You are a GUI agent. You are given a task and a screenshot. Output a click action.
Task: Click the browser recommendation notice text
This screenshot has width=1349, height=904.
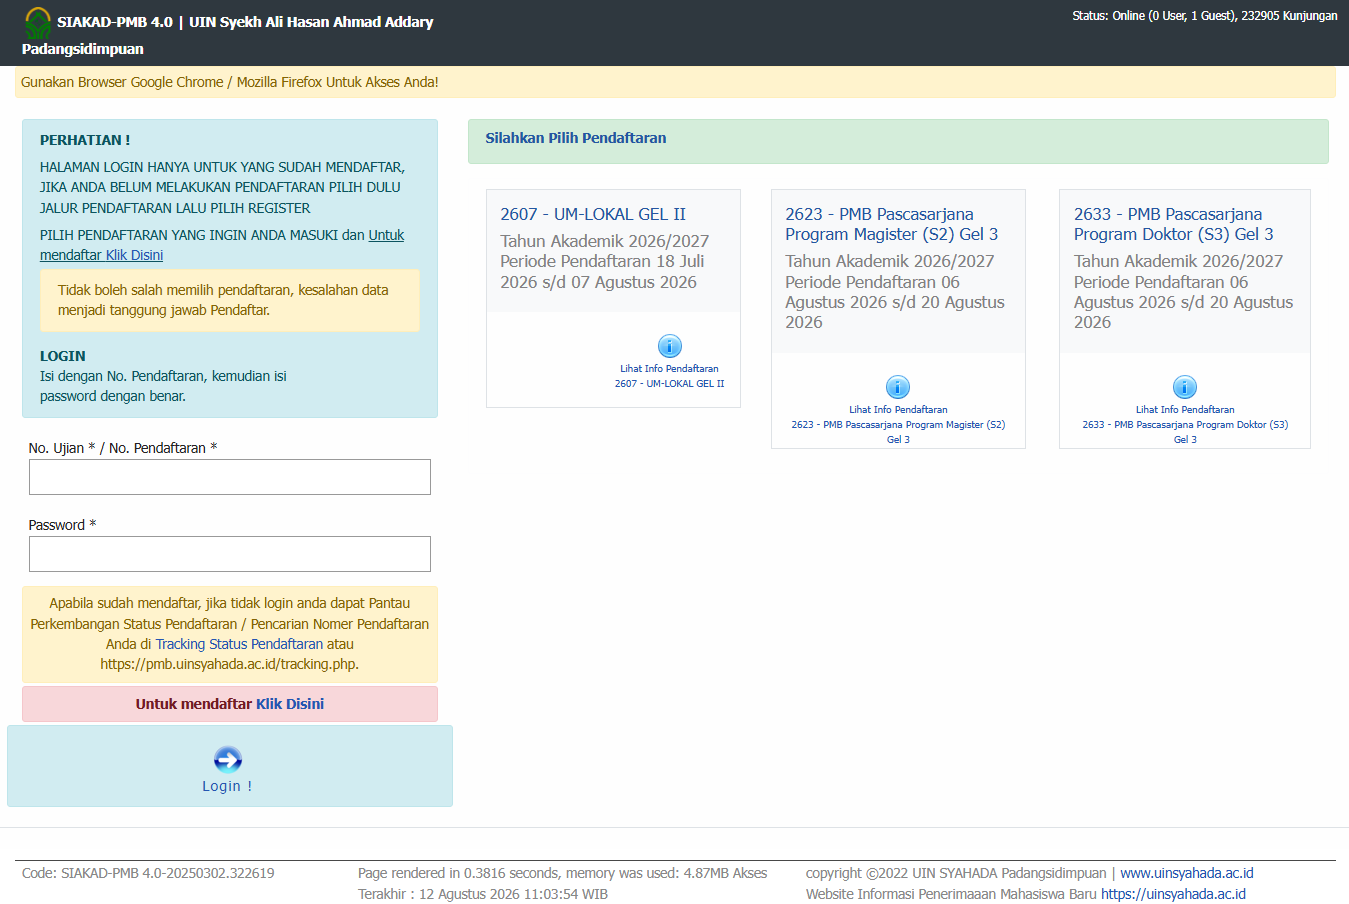pyautogui.click(x=230, y=82)
